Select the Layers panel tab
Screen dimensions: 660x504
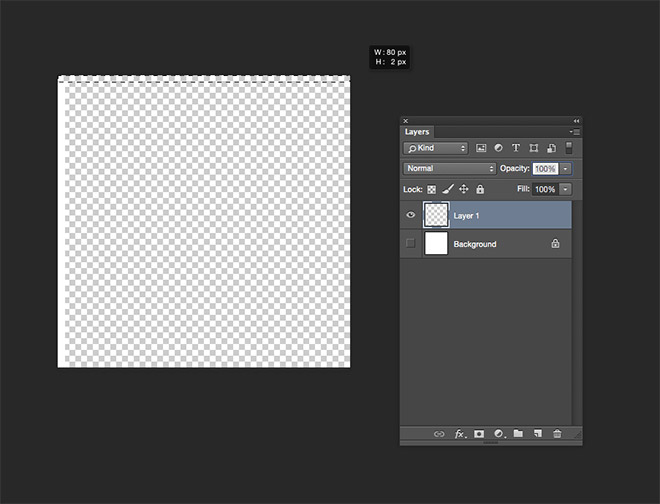click(x=417, y=132)
